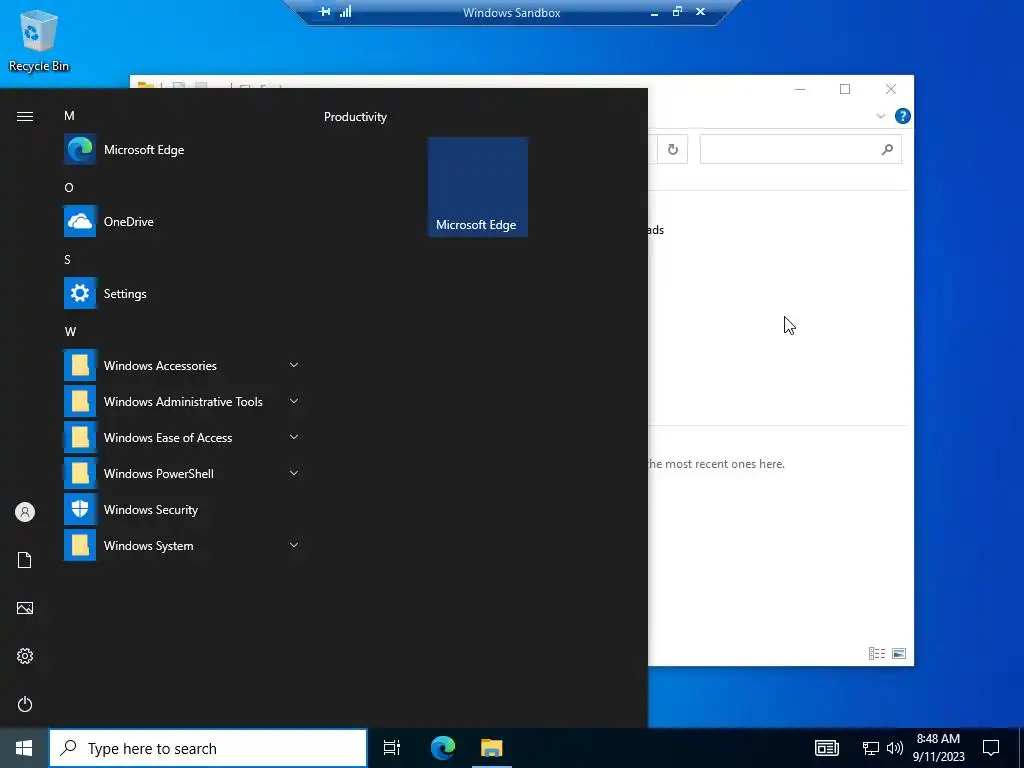Open Pictures from Start sidebar
This screenshot has height=768, width=1024.
(25, 608)
